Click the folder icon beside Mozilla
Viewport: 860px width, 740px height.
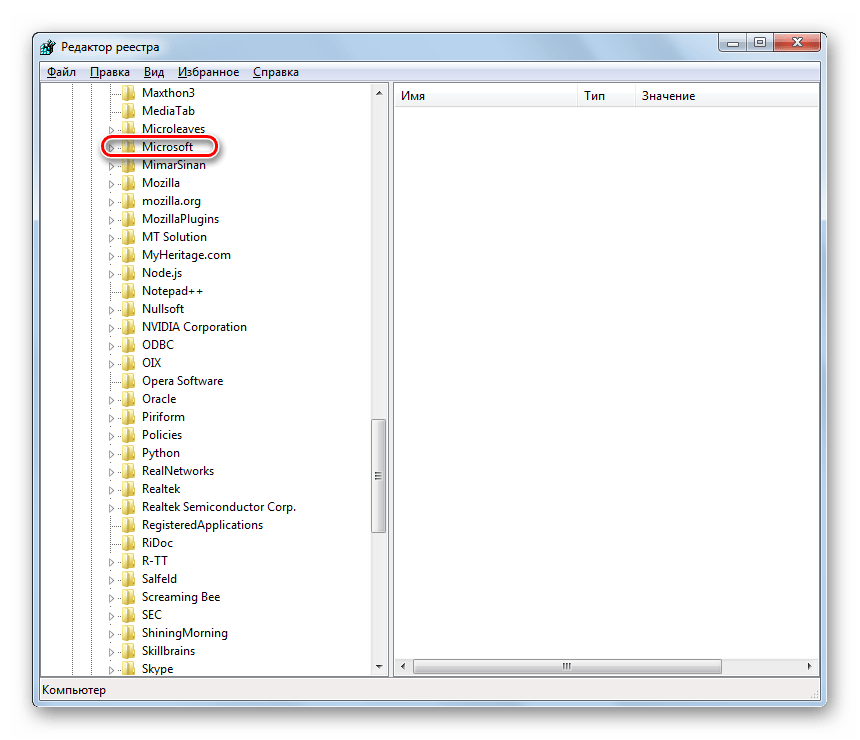[127, 183]
